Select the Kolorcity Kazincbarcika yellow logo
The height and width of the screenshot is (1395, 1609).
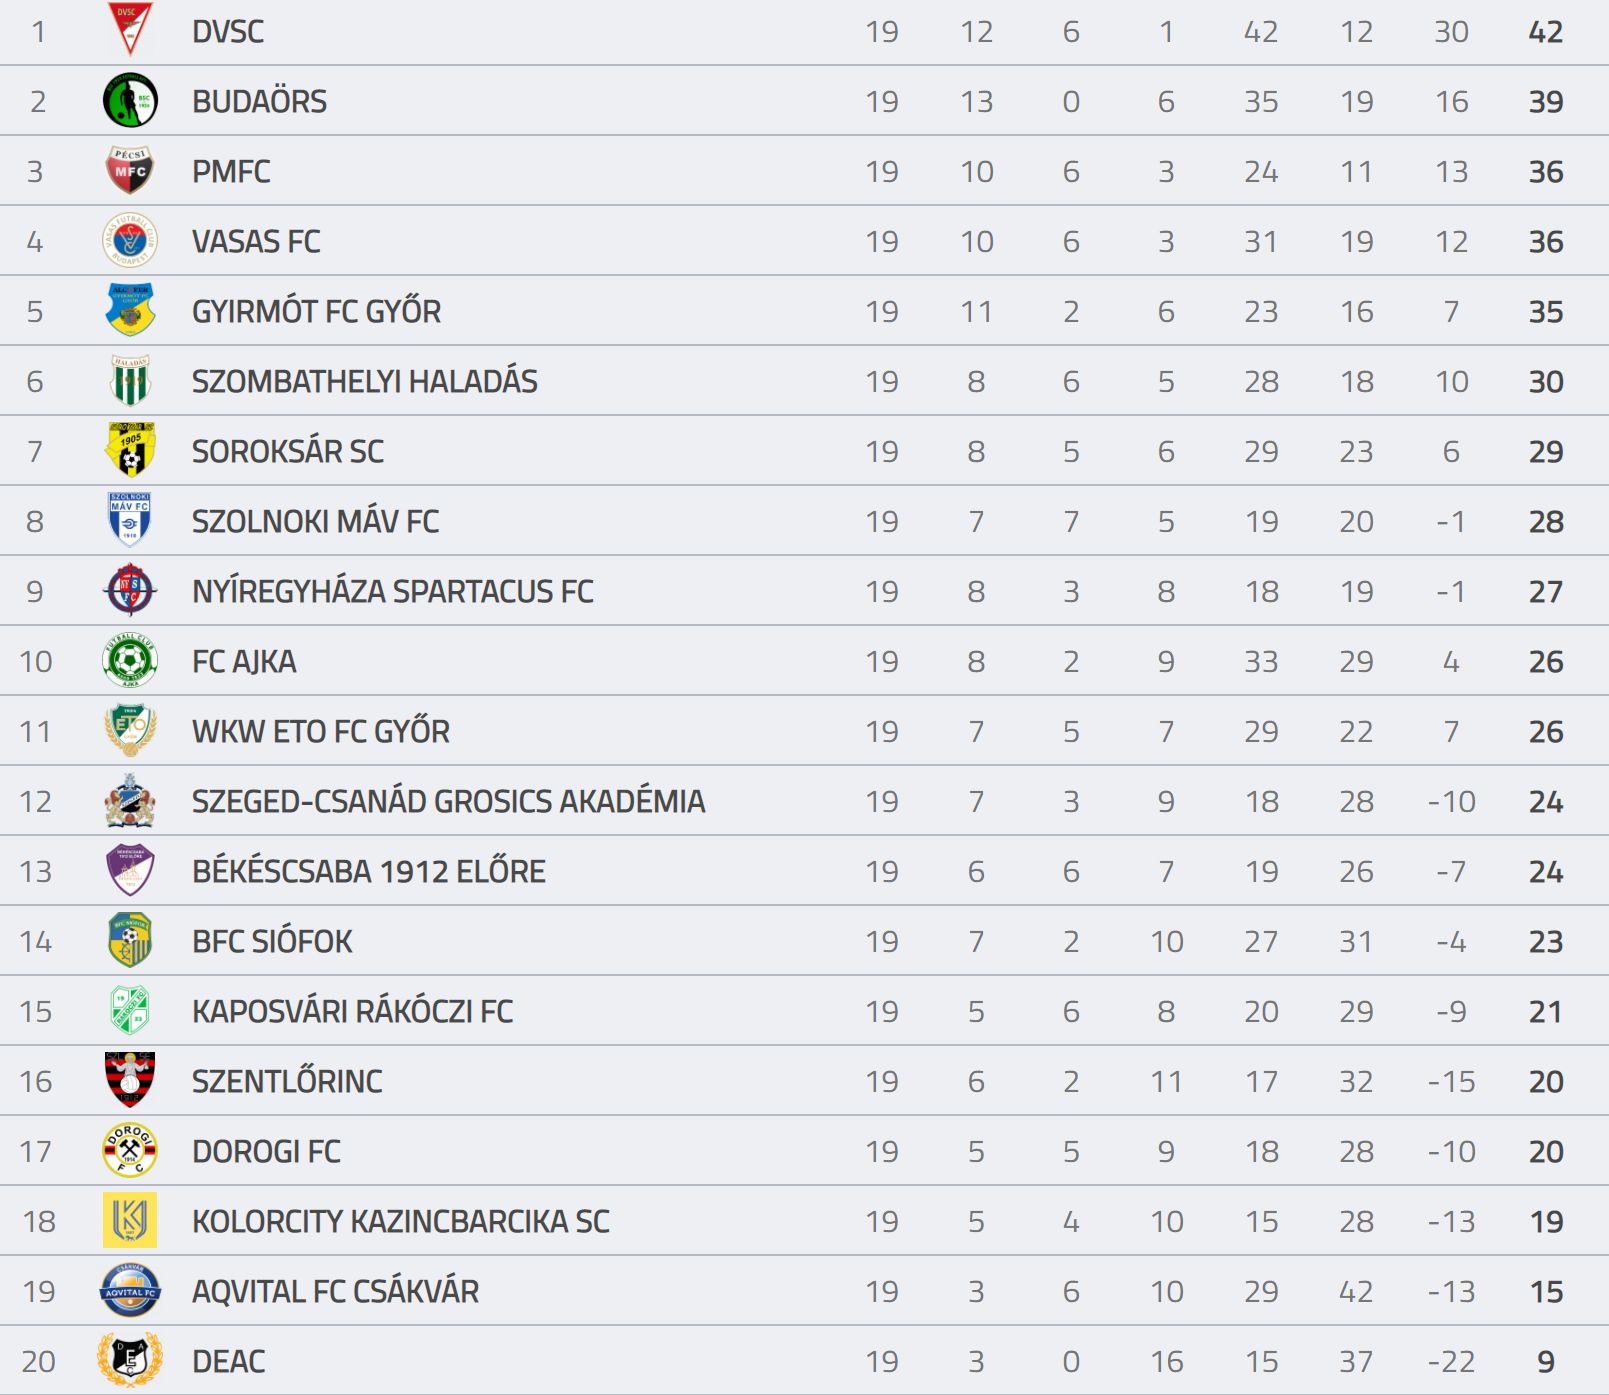(130, 1220)
